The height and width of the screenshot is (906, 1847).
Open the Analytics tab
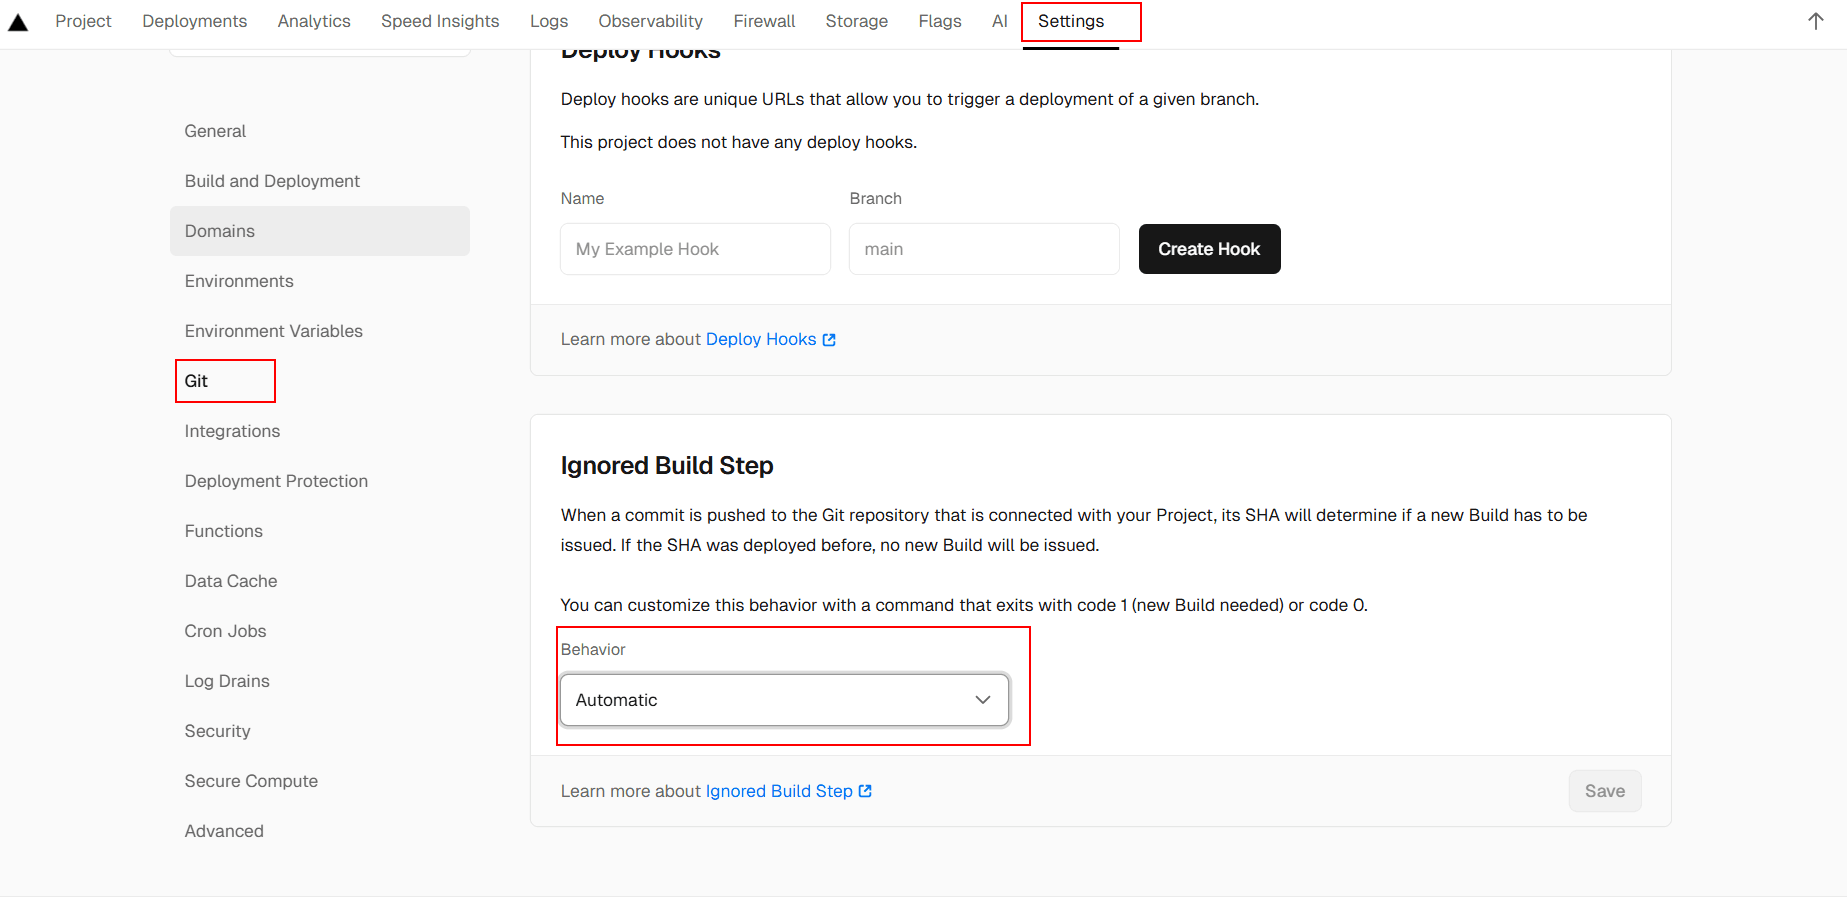click(314, 21)
